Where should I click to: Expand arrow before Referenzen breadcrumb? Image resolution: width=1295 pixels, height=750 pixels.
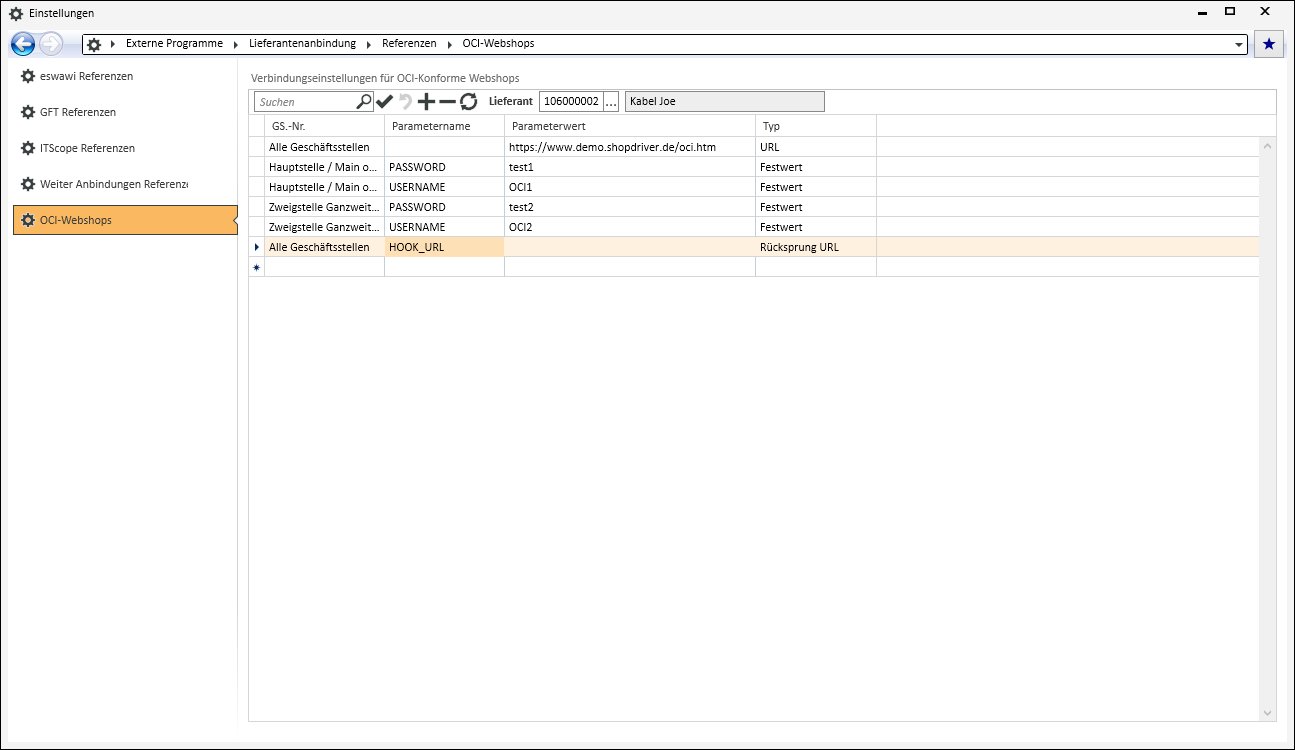coord(369,45)
